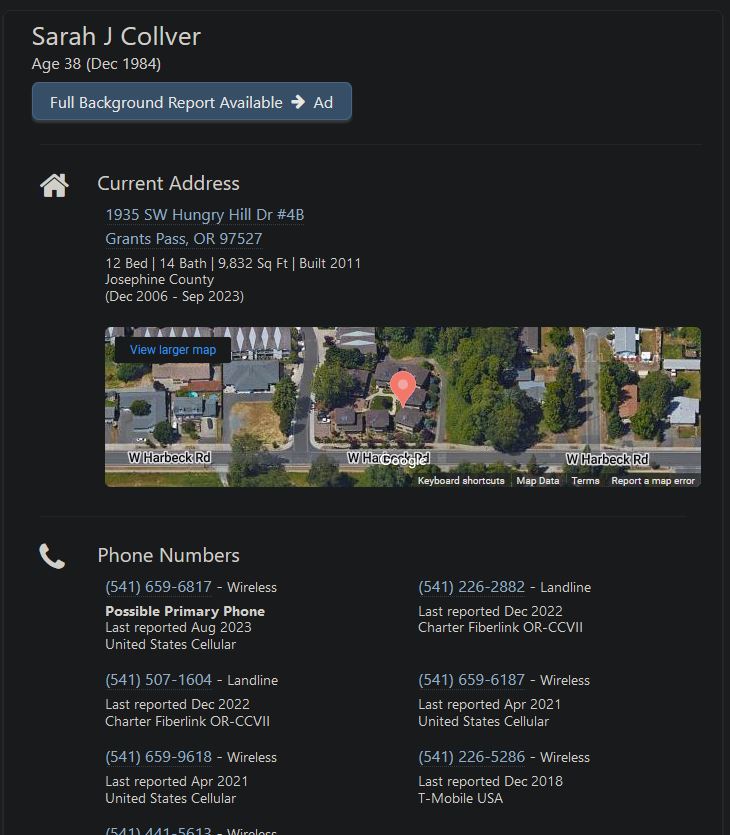
Task: Click the T-Mobile USA carrier text
Action: point(461,798)
